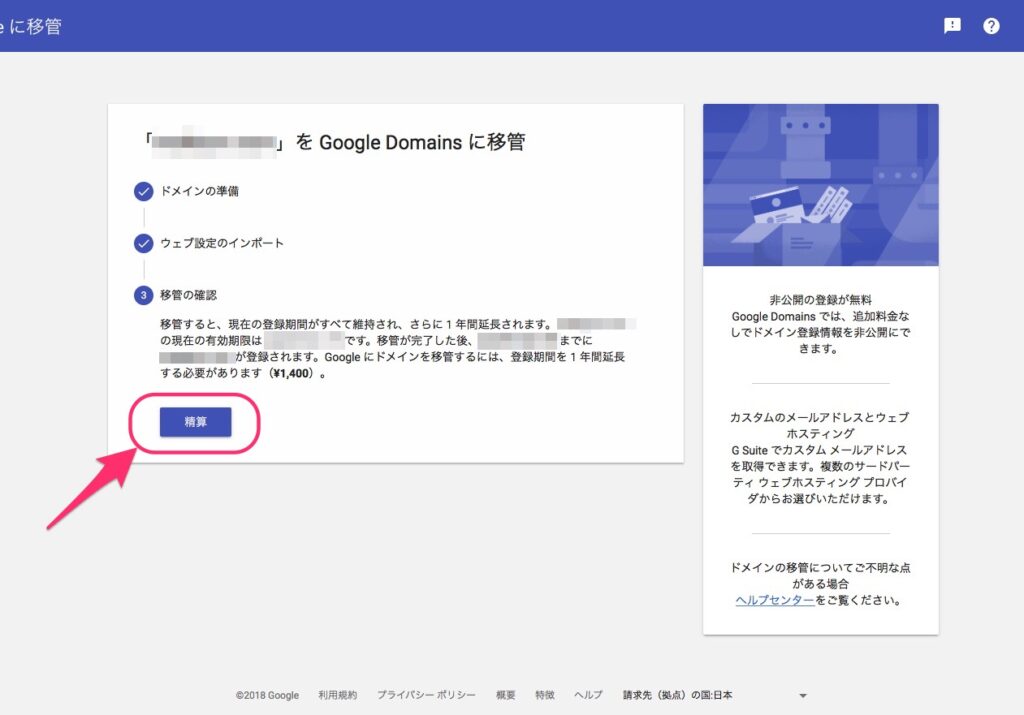Select the completed ウェブ設定のインポート step checkmark
Screen dimensions: 1024x715
[144, 244]
